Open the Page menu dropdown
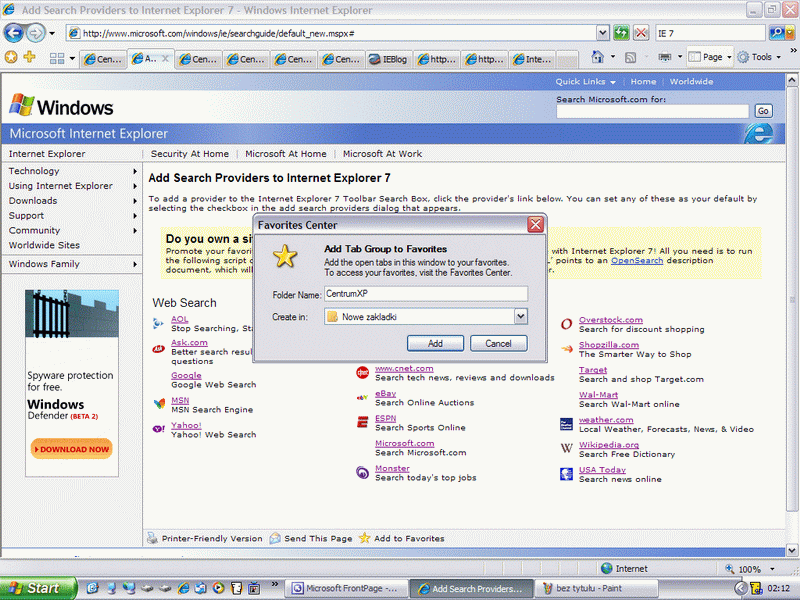The image size is (800, 600). (711, 58)
